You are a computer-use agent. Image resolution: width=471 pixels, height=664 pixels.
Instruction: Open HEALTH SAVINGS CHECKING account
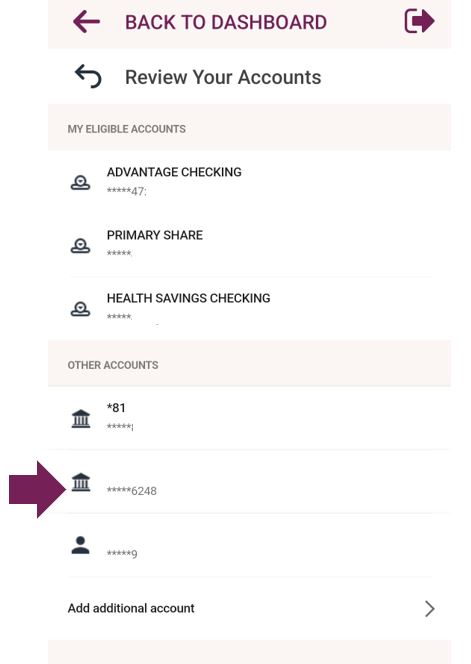click(249, 308)
